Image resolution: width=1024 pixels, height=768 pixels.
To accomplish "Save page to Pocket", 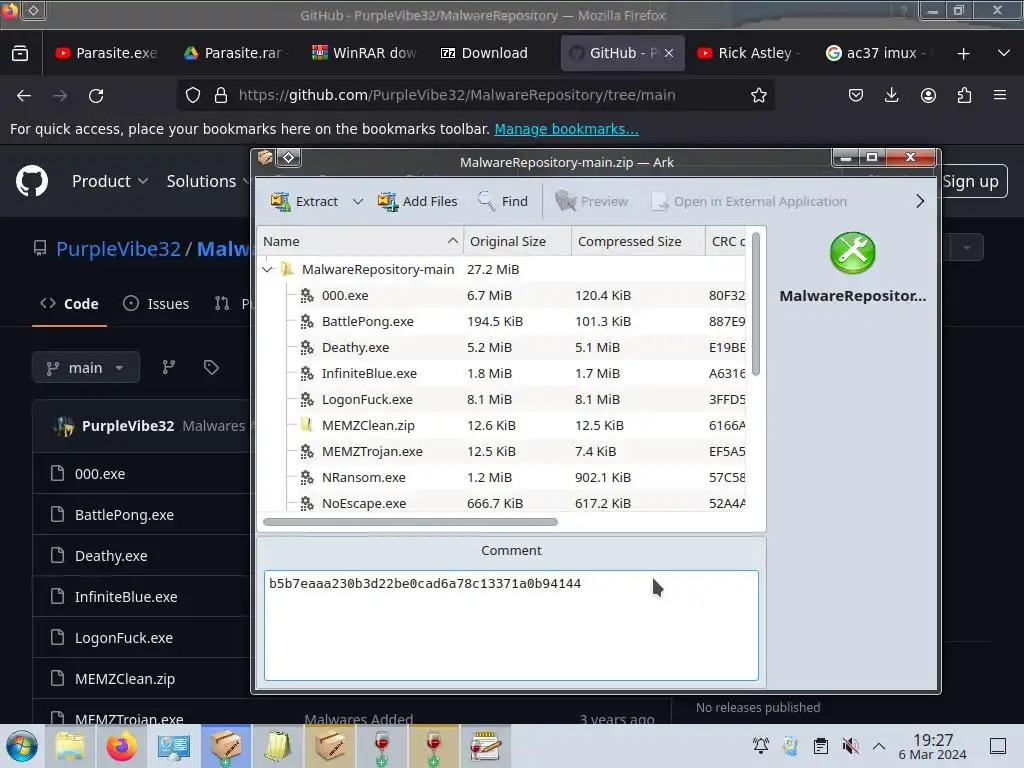I will click(x=856, y=95).
